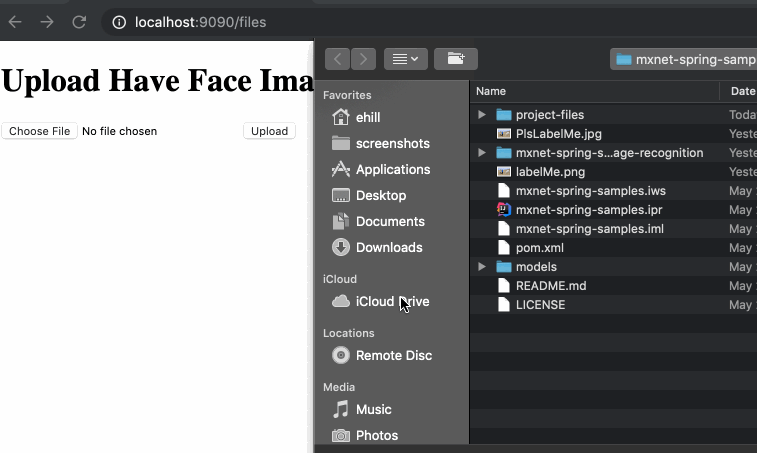Navigate forward in the file dialog
This screenshot has width=757, height=453.
coord(364,59)
